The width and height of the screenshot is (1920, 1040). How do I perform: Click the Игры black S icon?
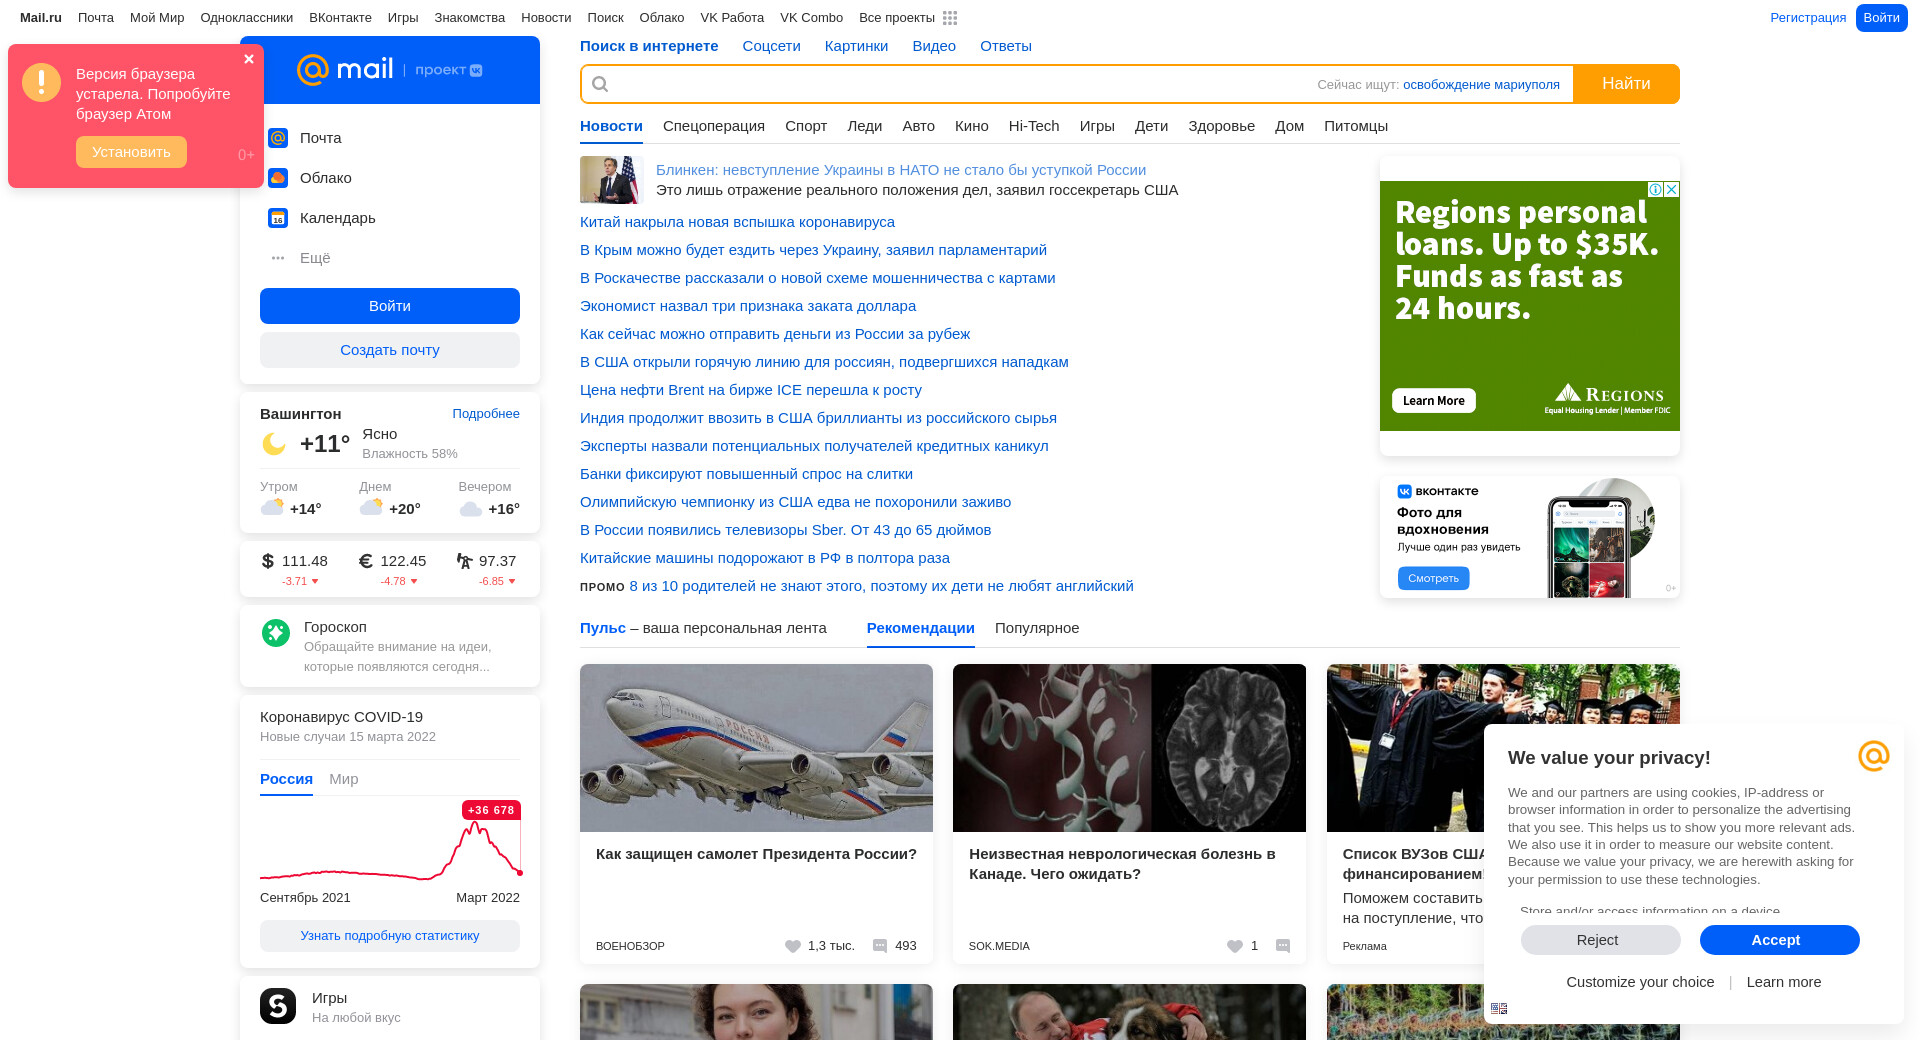(278, 1006)
